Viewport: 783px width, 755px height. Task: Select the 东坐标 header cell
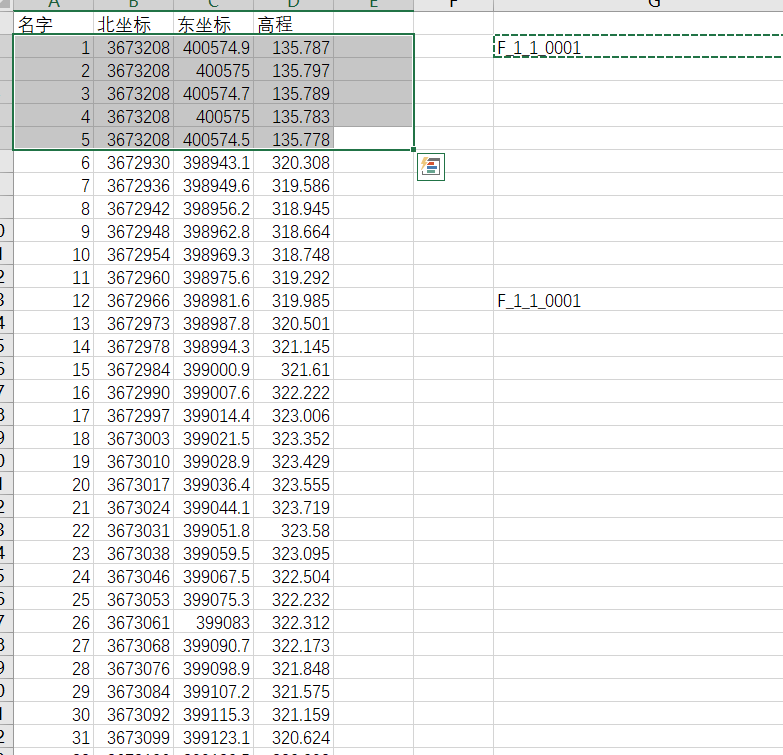(213, 25)
